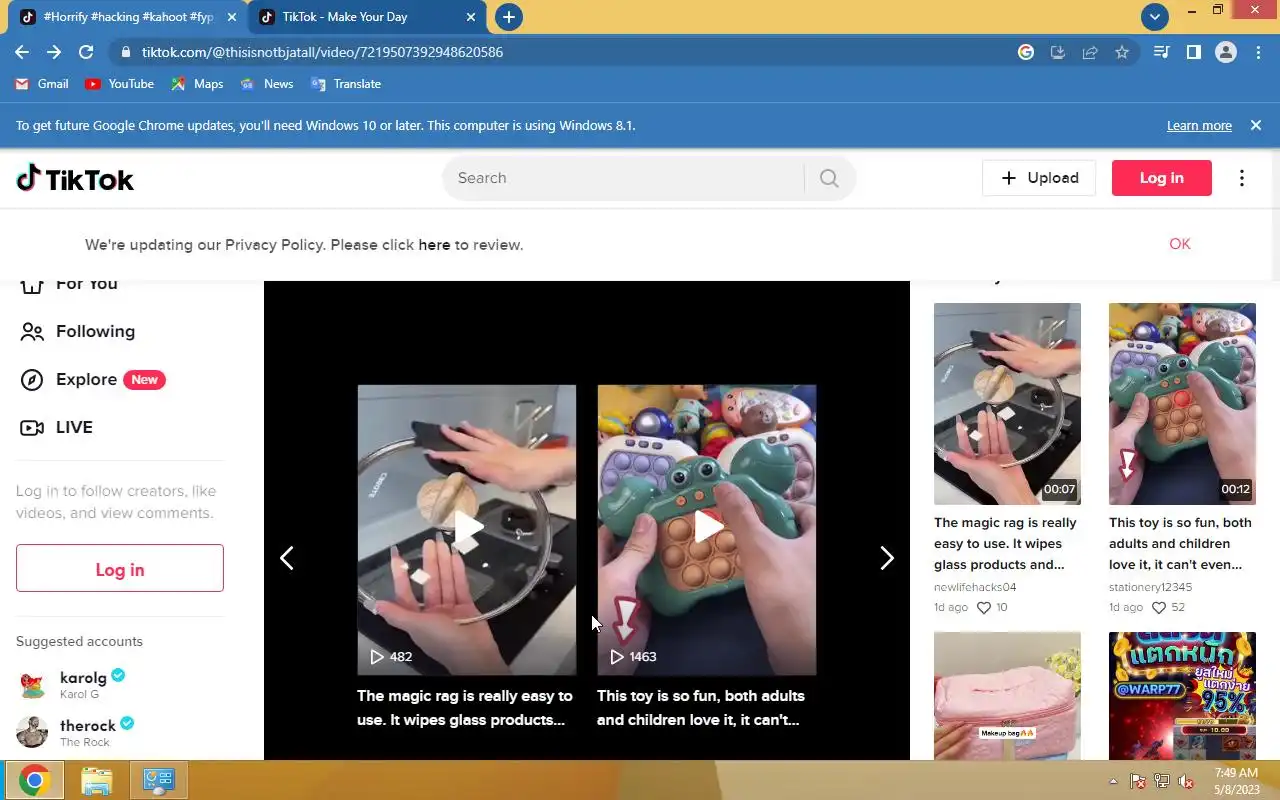Play the pop-it toy video in player
Viewport: 1280px width, 800px height.
point(707,529)
